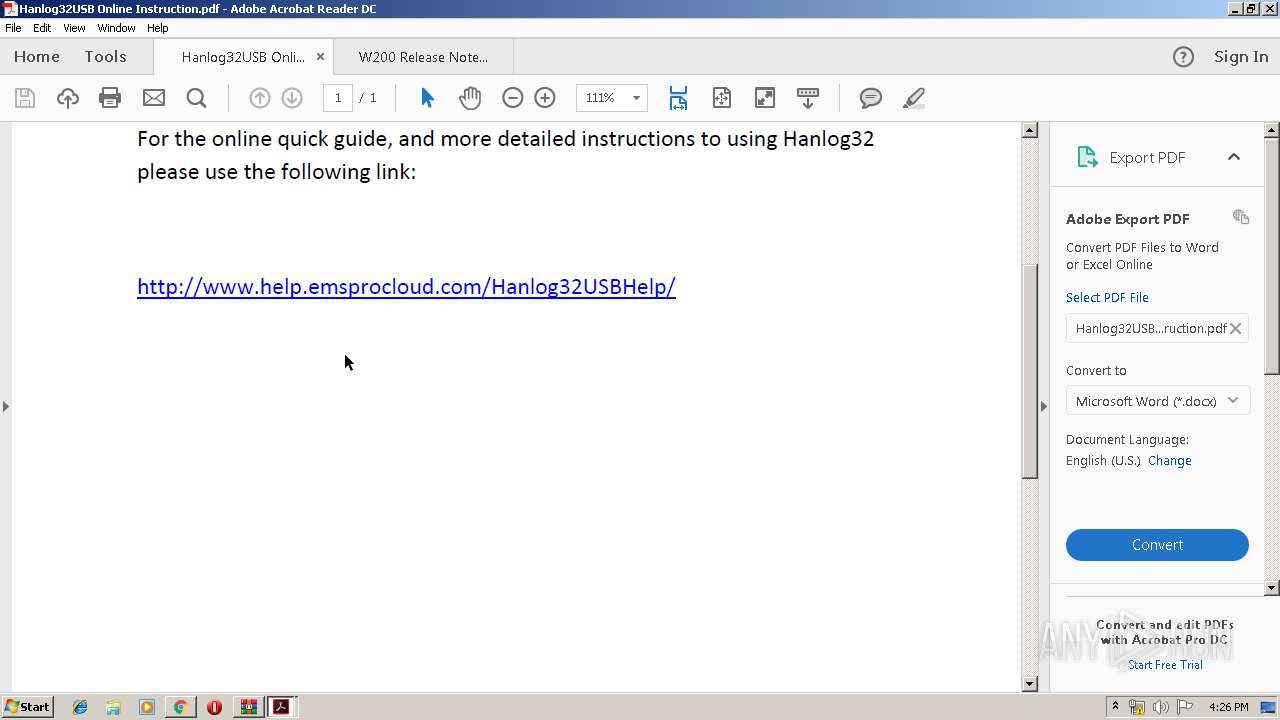This screenshot has width=1280, height=720.
Task: Click the taskbar clock 4:26 PM
Action: click(x=1228, y=707)
